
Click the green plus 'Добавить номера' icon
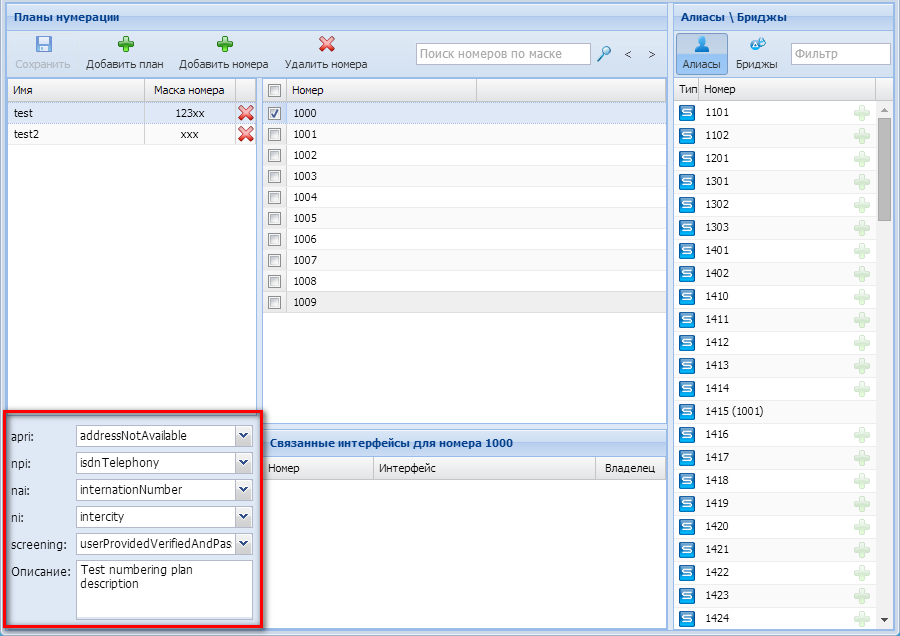coord(224,44)
